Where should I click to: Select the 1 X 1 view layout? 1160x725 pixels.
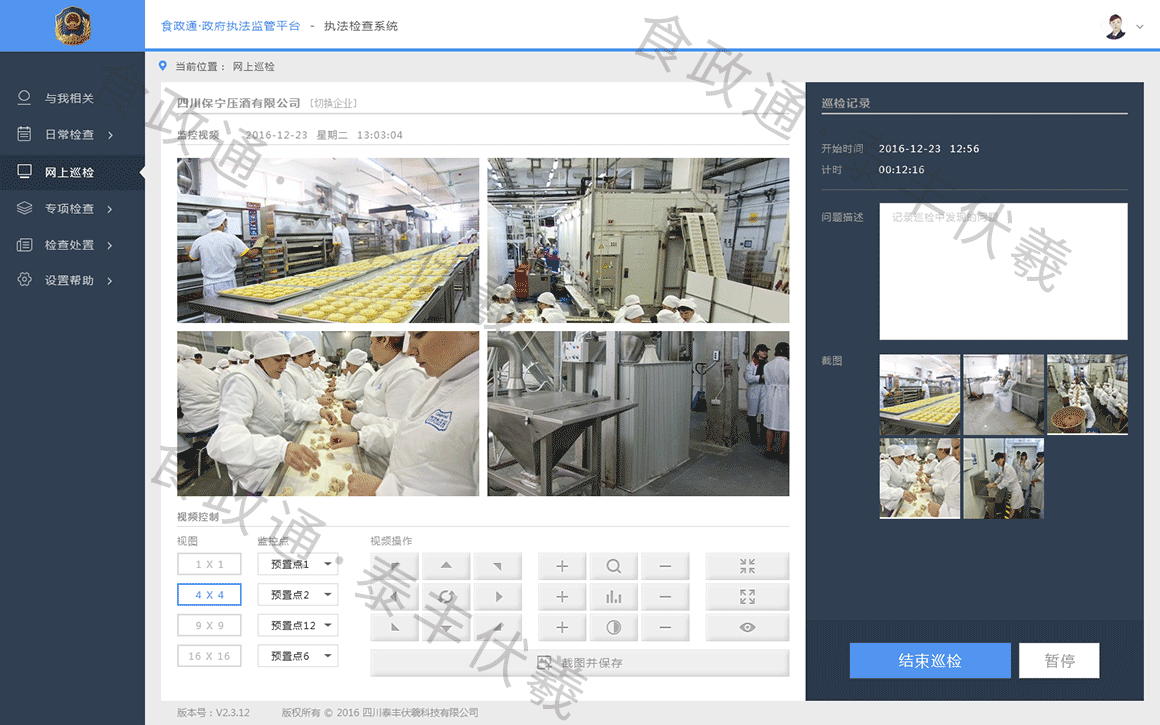coord(209,564)
